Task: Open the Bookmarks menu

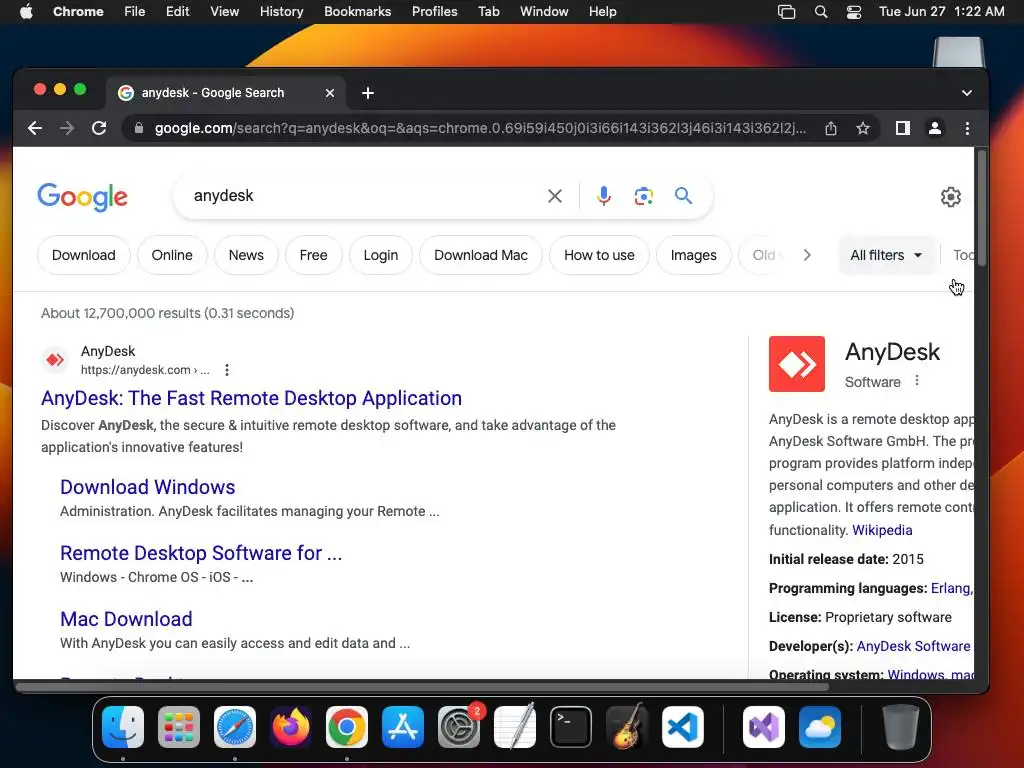Action: (358, 12)
